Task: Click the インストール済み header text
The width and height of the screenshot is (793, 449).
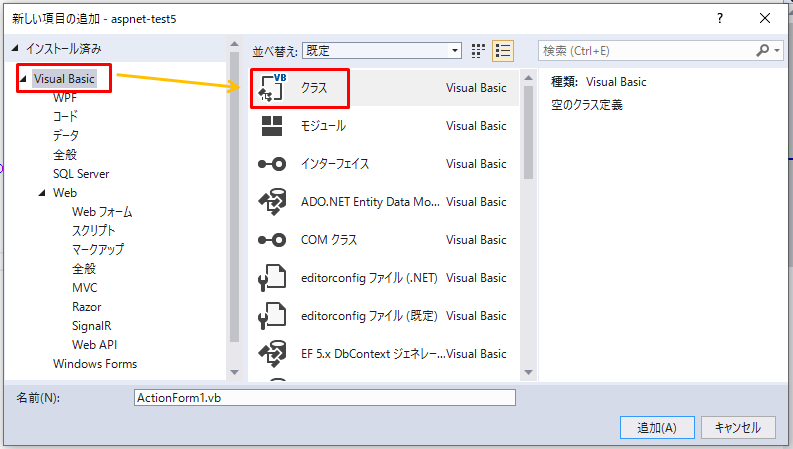Action: tap(64, 49)
